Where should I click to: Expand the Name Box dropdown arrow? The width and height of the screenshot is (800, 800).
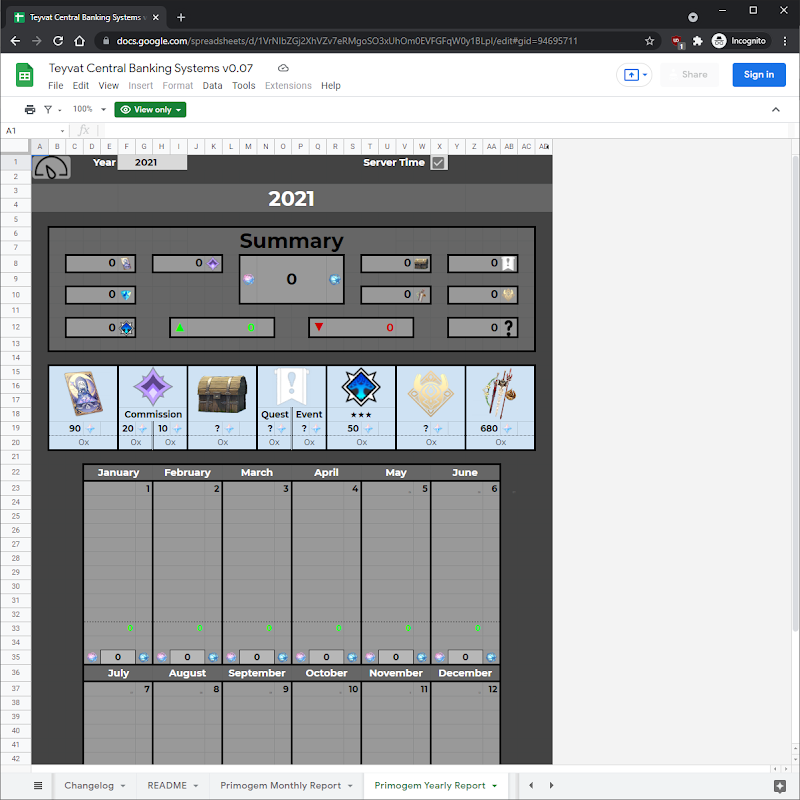click(62, 131)
